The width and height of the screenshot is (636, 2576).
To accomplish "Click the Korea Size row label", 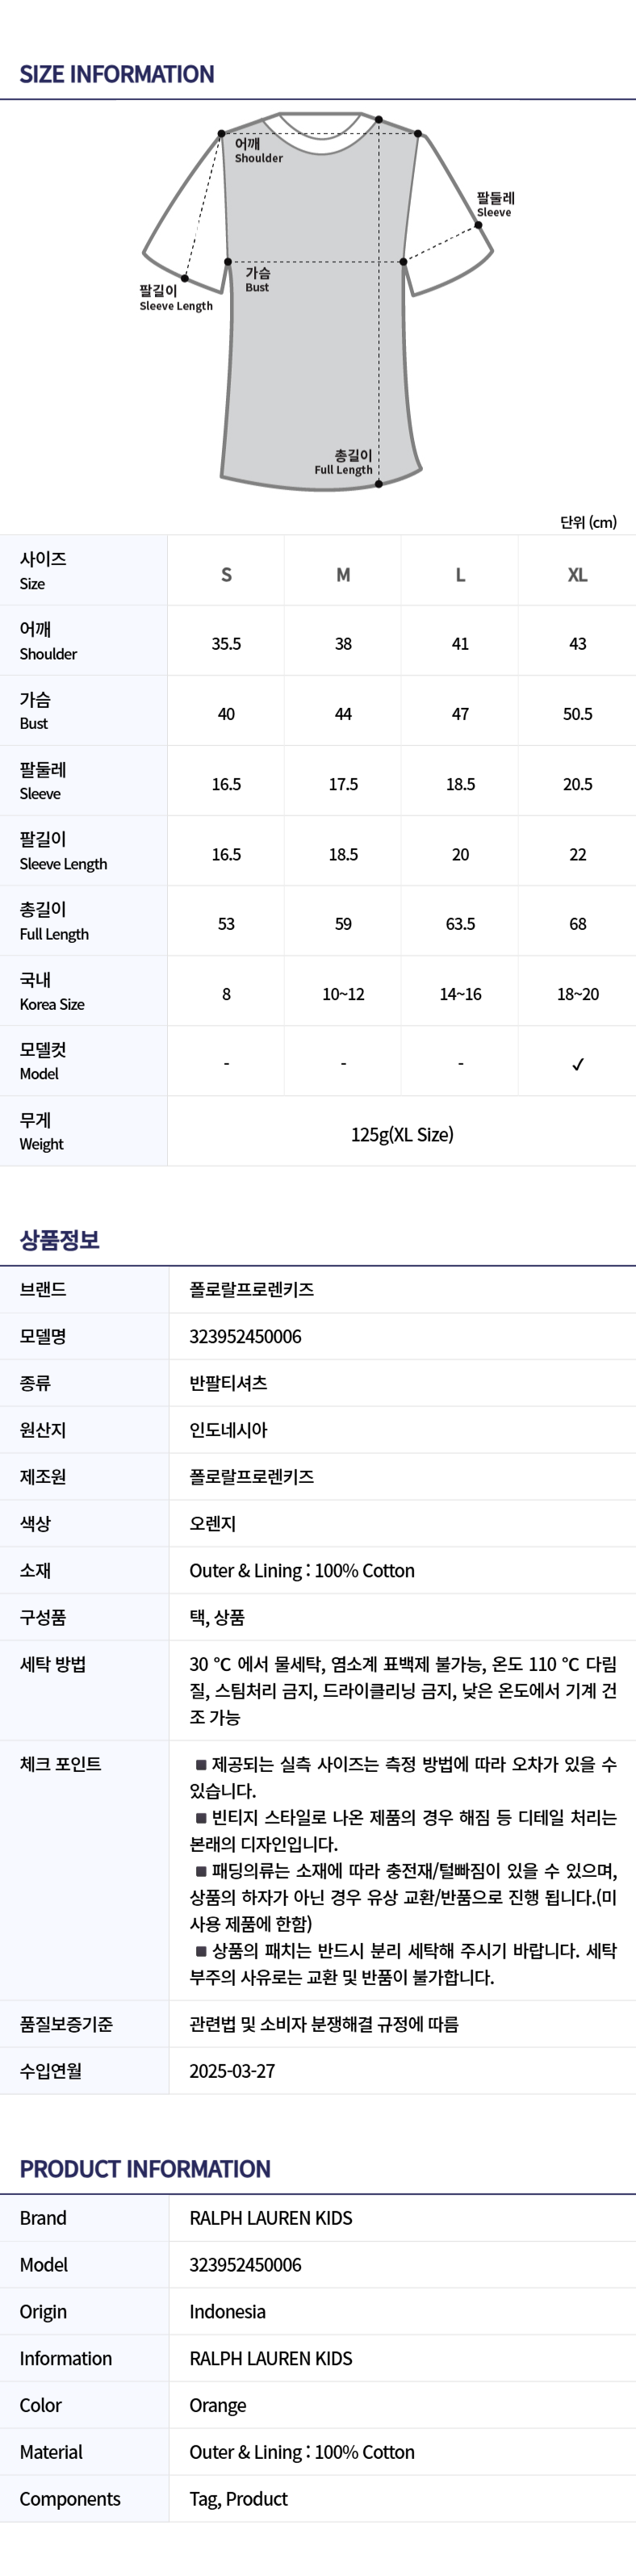I will point(52,992).
